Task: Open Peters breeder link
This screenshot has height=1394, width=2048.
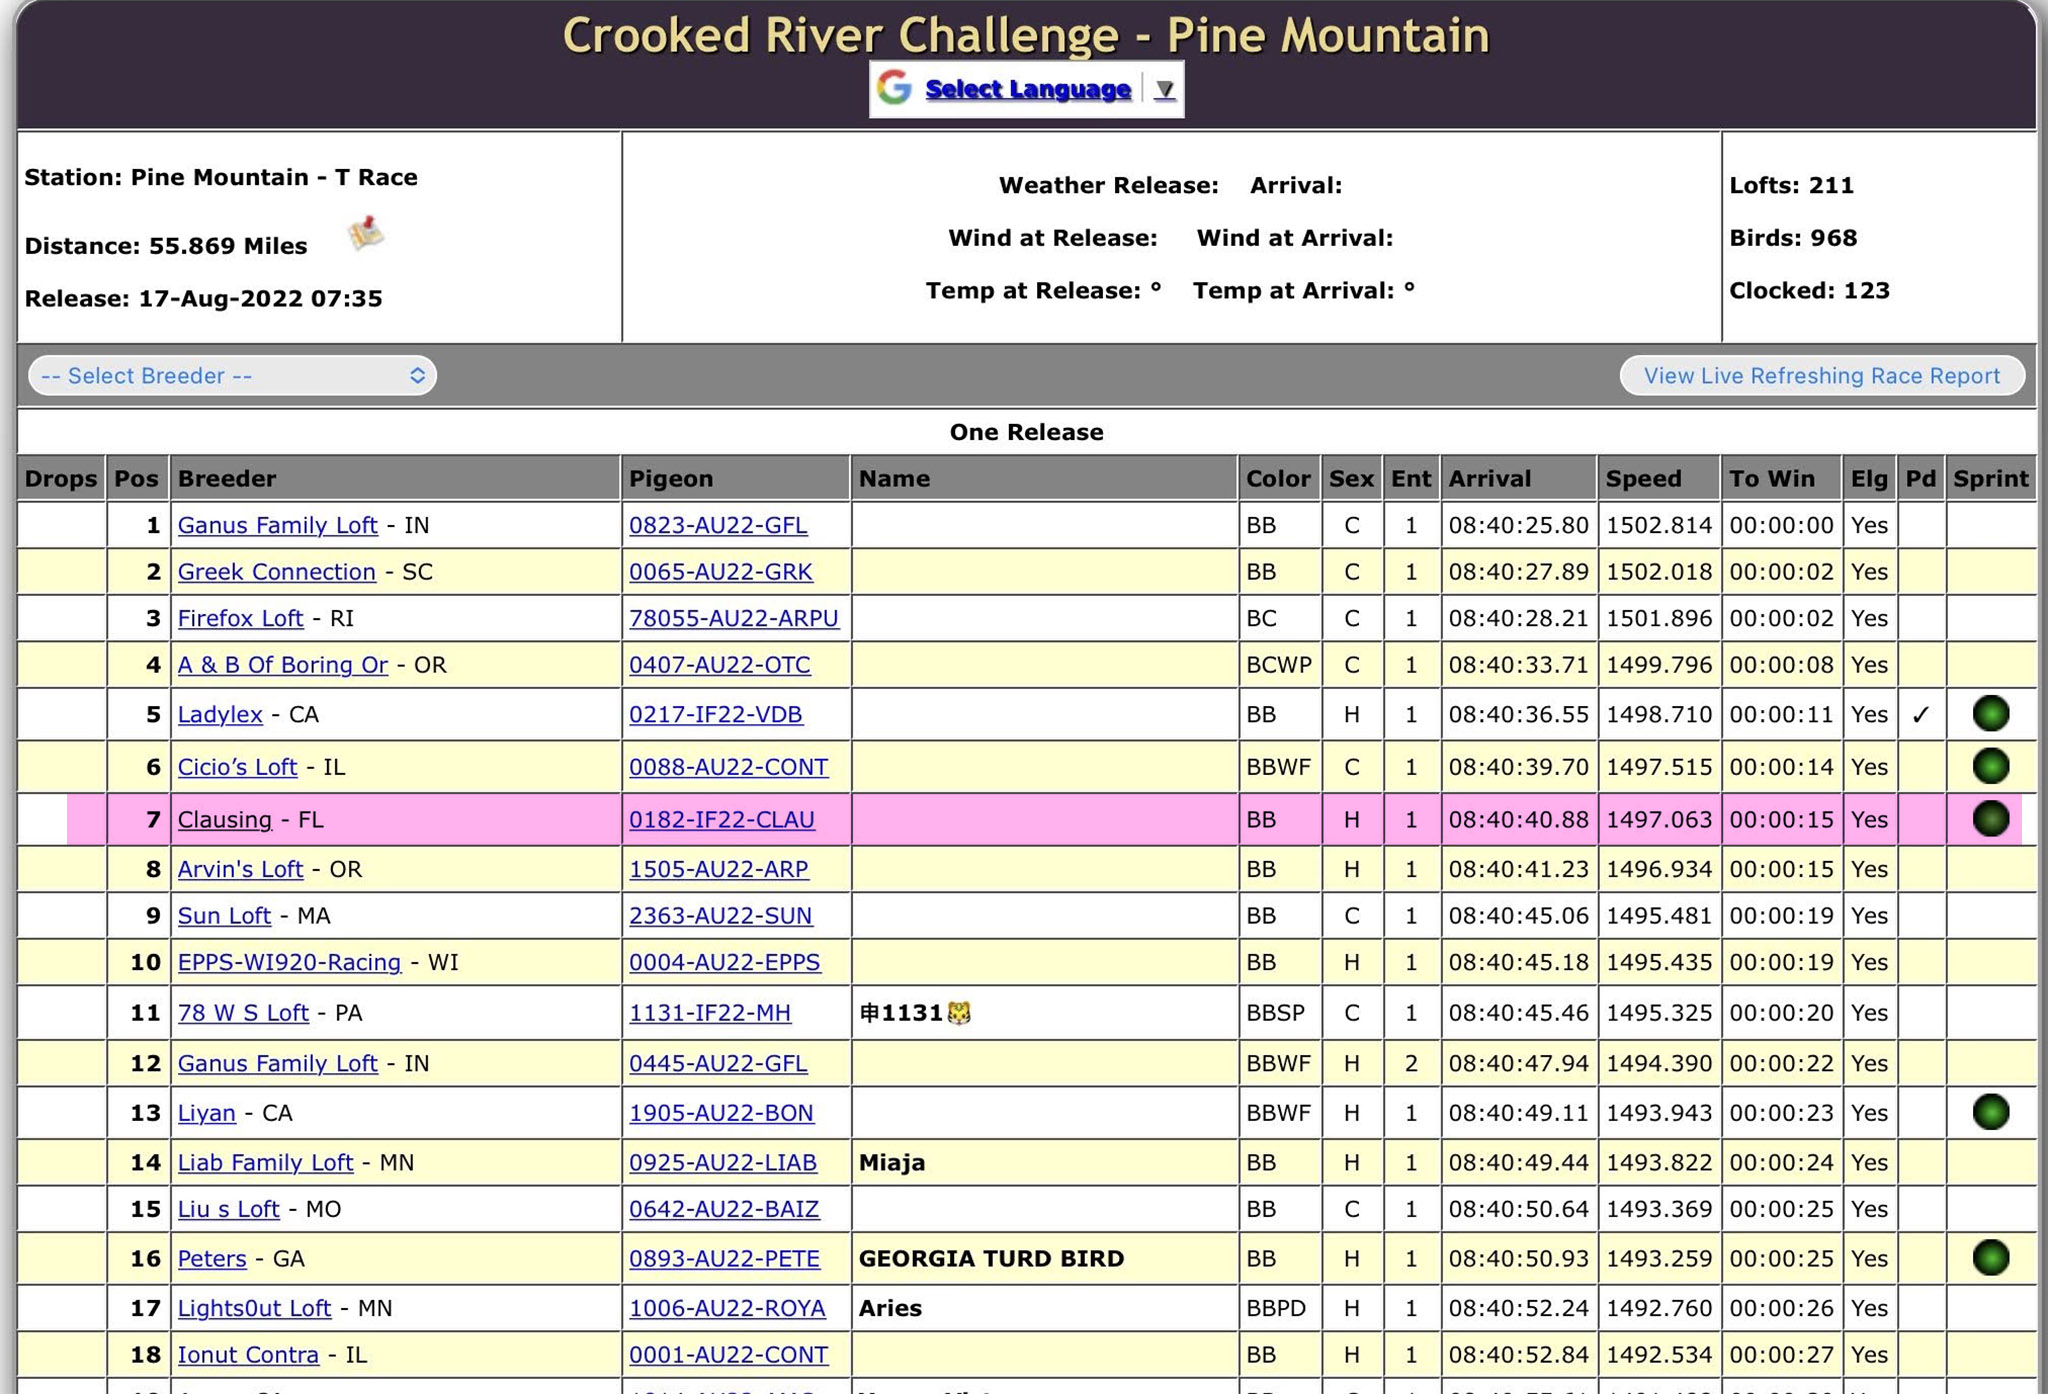Action: [x=211, y=1259]
